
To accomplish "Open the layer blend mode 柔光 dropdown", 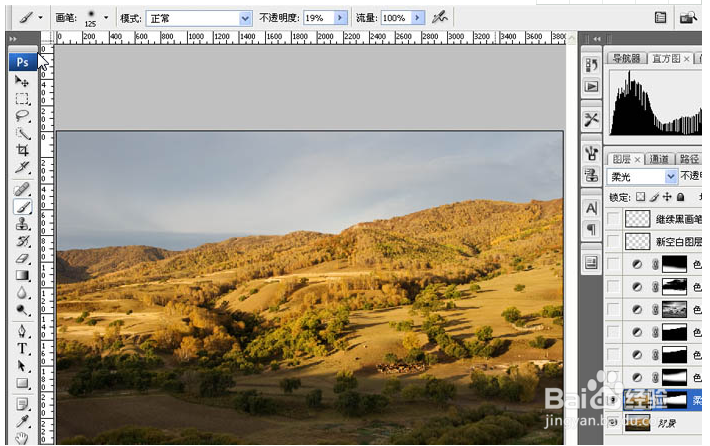I will pos(671,177).
